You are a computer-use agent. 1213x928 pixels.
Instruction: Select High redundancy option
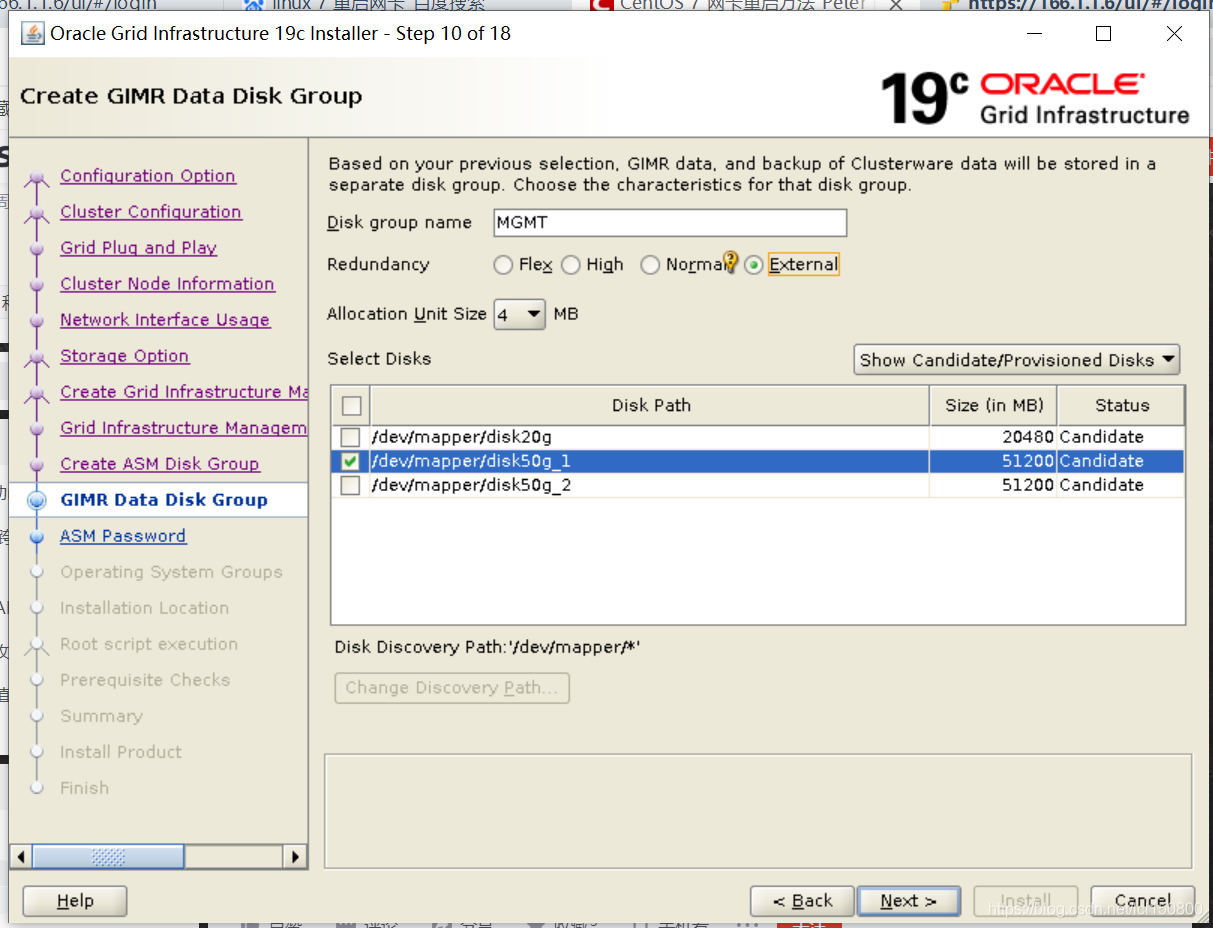[570, 265]
